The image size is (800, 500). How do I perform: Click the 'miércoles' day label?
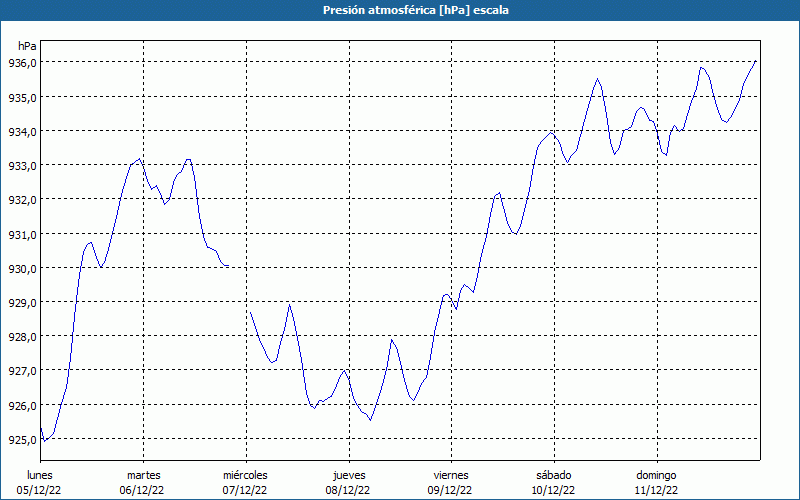(245, 475)
